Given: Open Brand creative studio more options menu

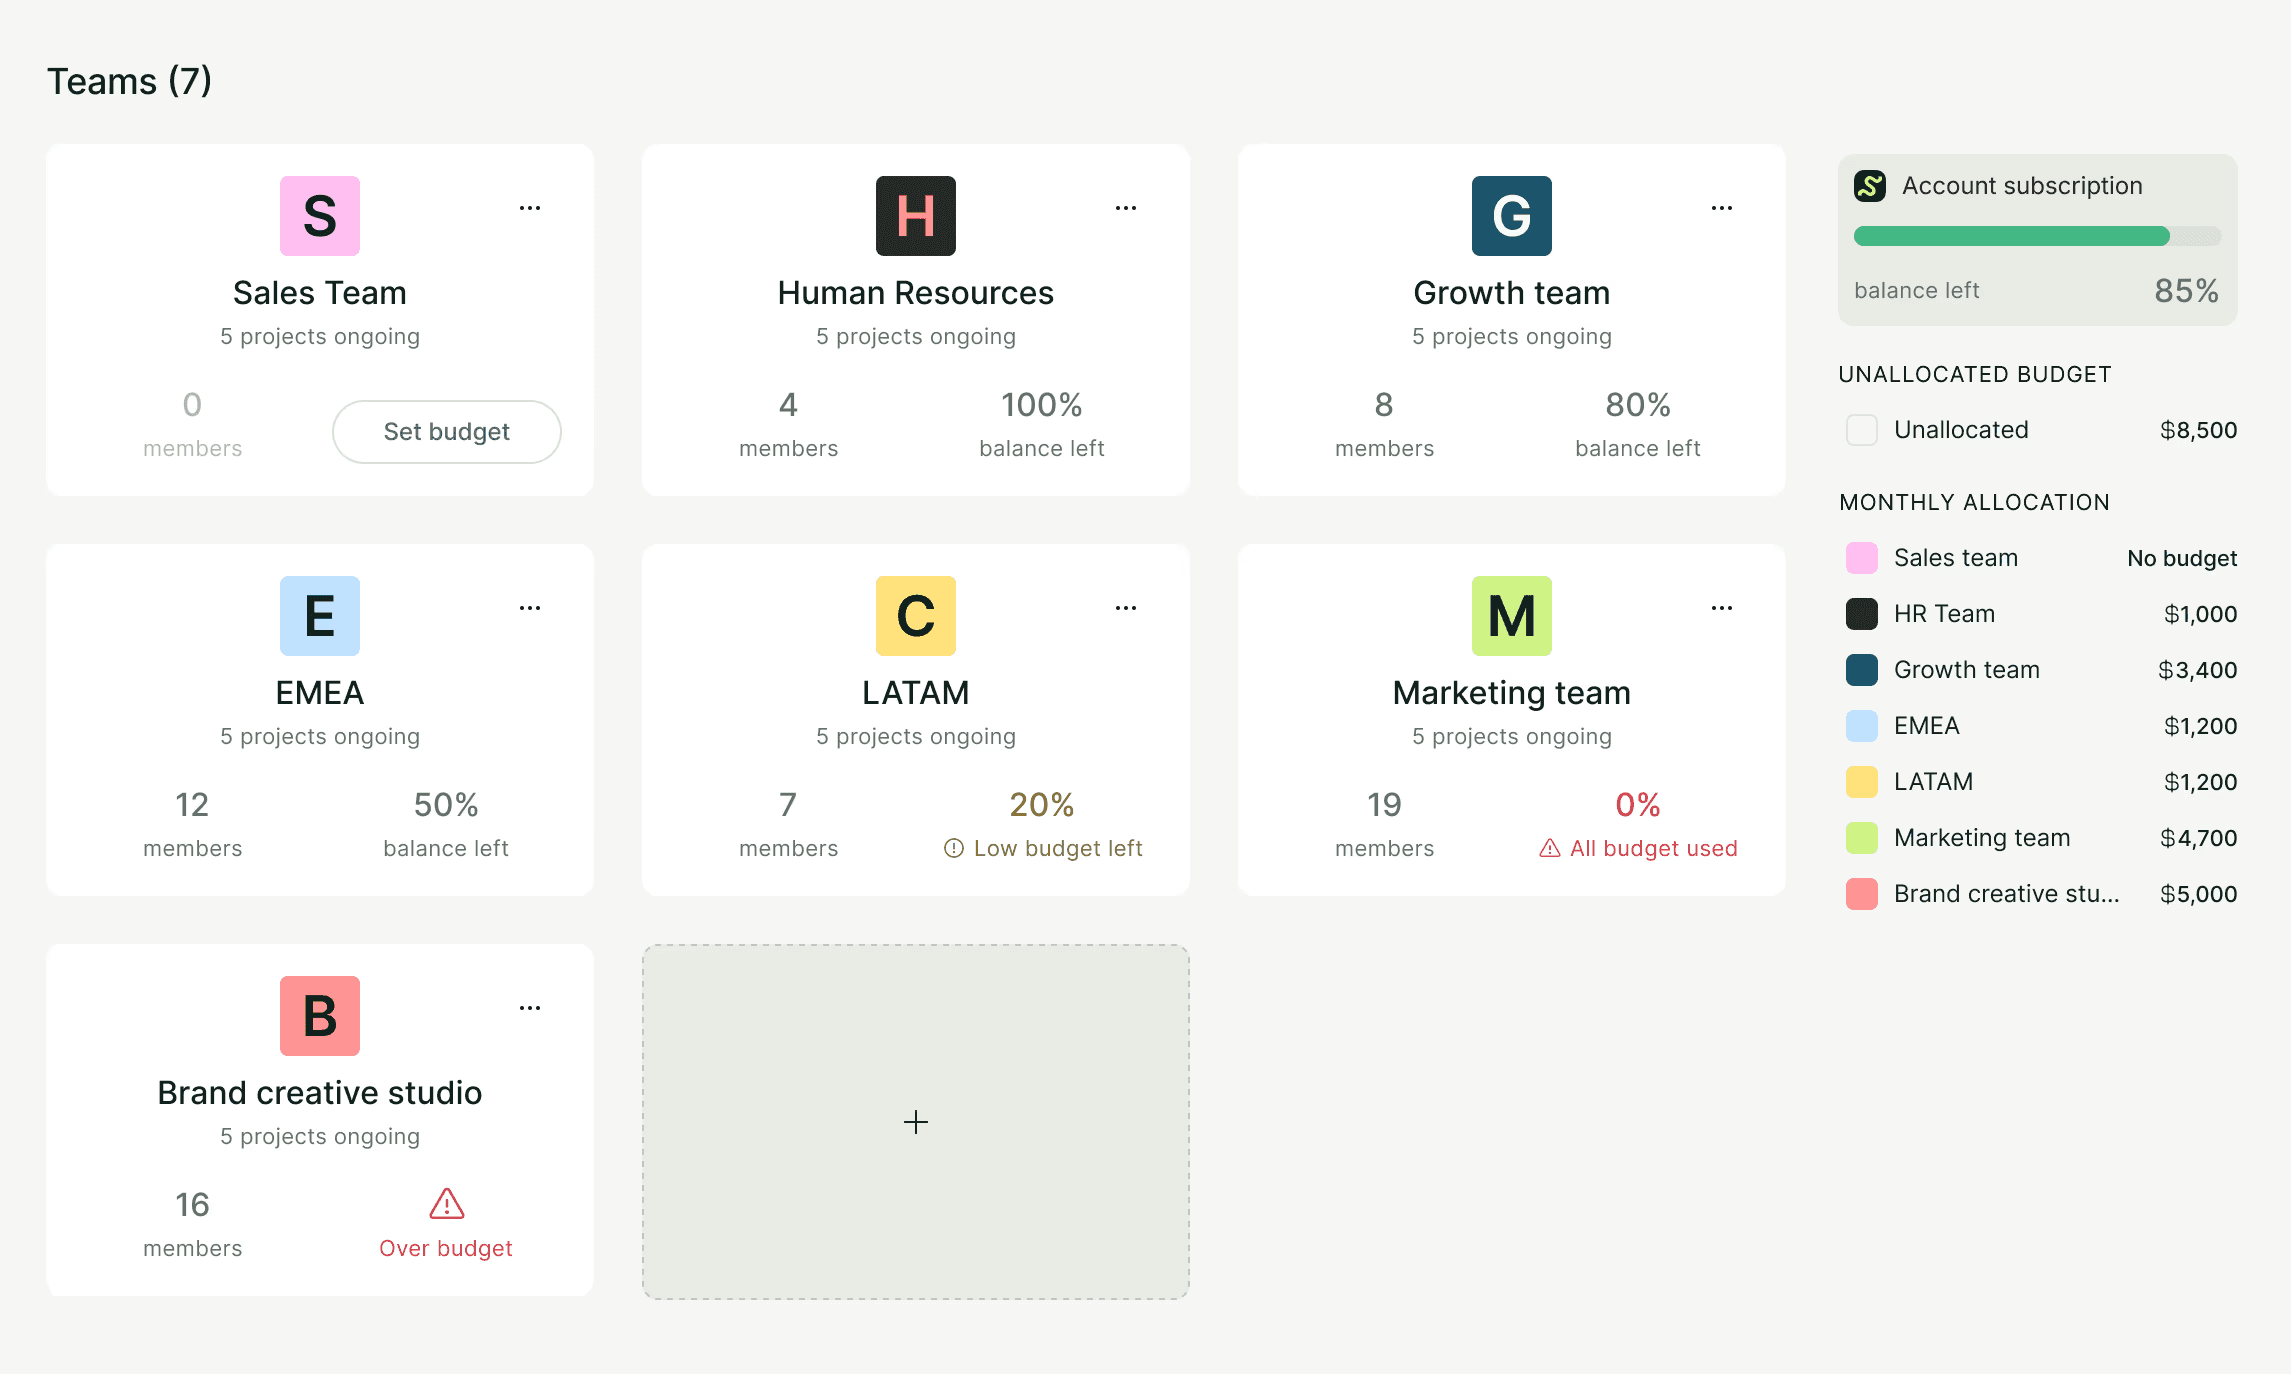Looking at the screenshot, I should 530,1008.
